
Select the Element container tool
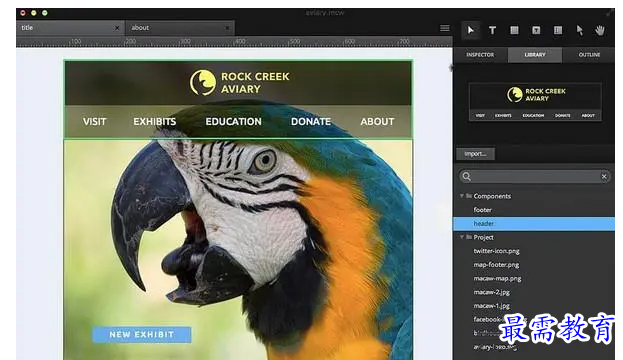514,30
